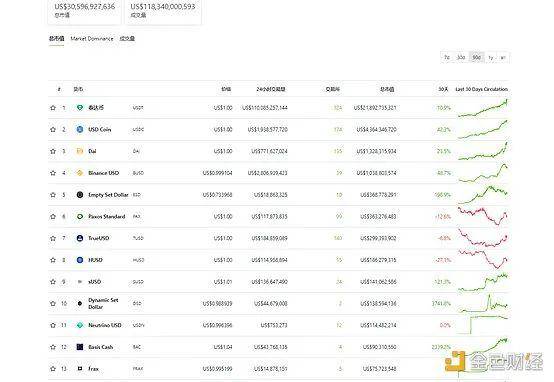554x382 pixels.
Task: Click the Neutrino USD coin icon
Action: (80, 325)
